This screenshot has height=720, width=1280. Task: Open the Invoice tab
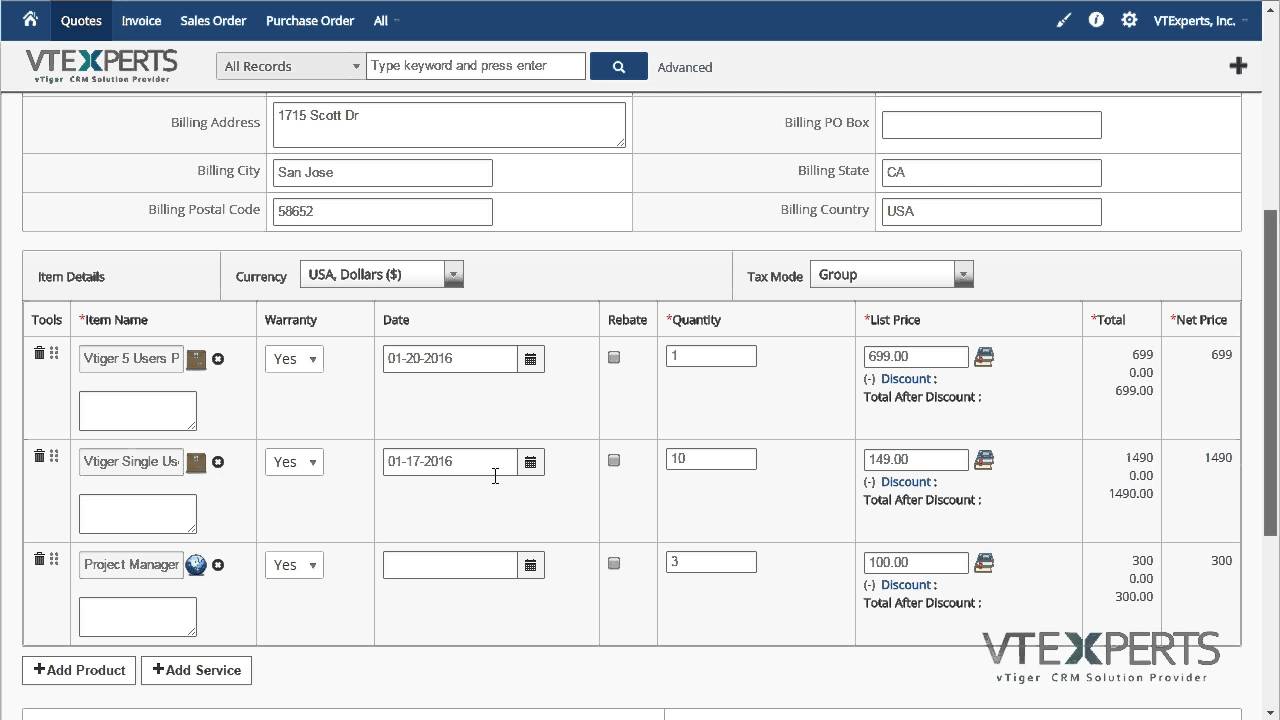141,20
